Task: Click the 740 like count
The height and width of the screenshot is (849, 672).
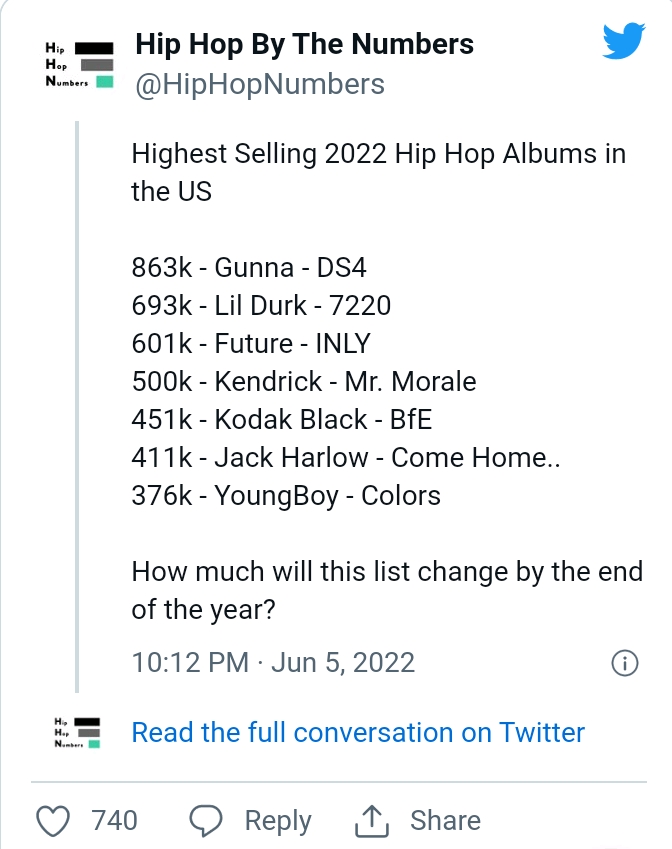Action: click(113, 820)
